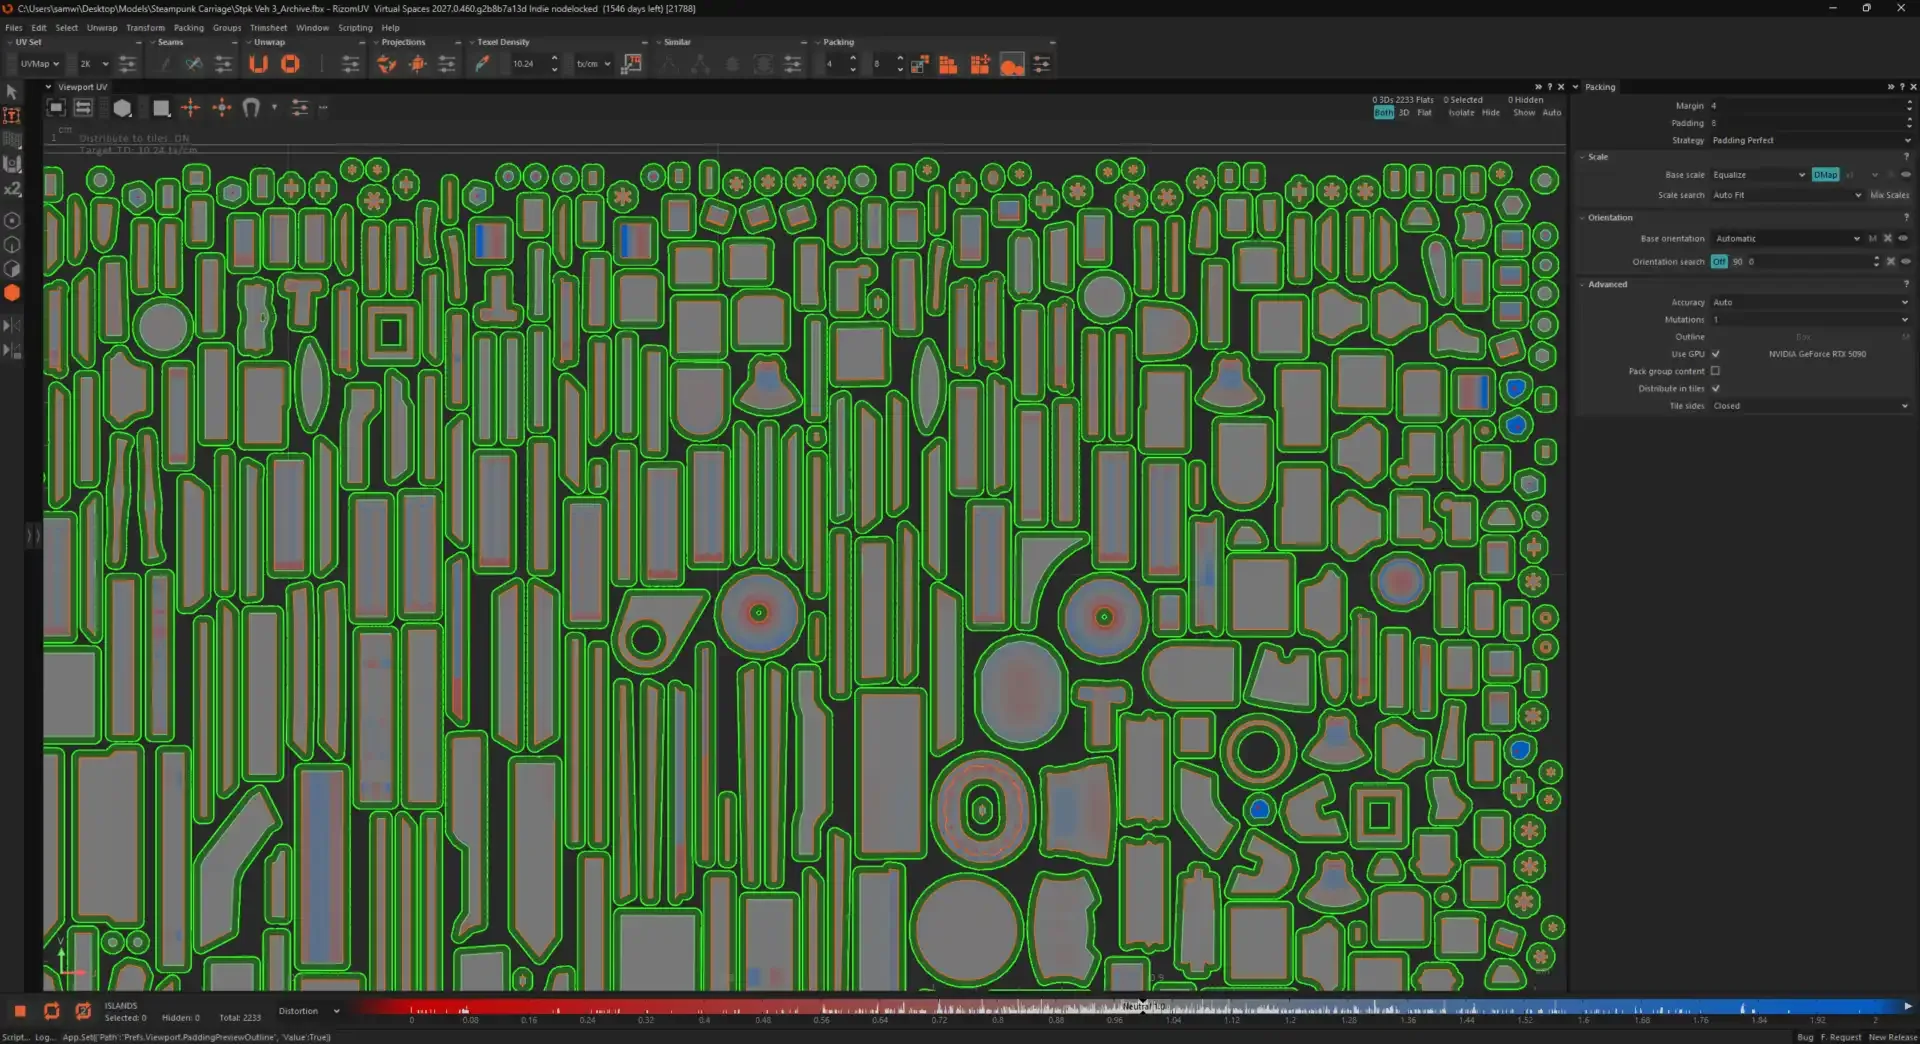Open the Scripting menu
Screen dimensions: 1920x1044
(355, 28)
